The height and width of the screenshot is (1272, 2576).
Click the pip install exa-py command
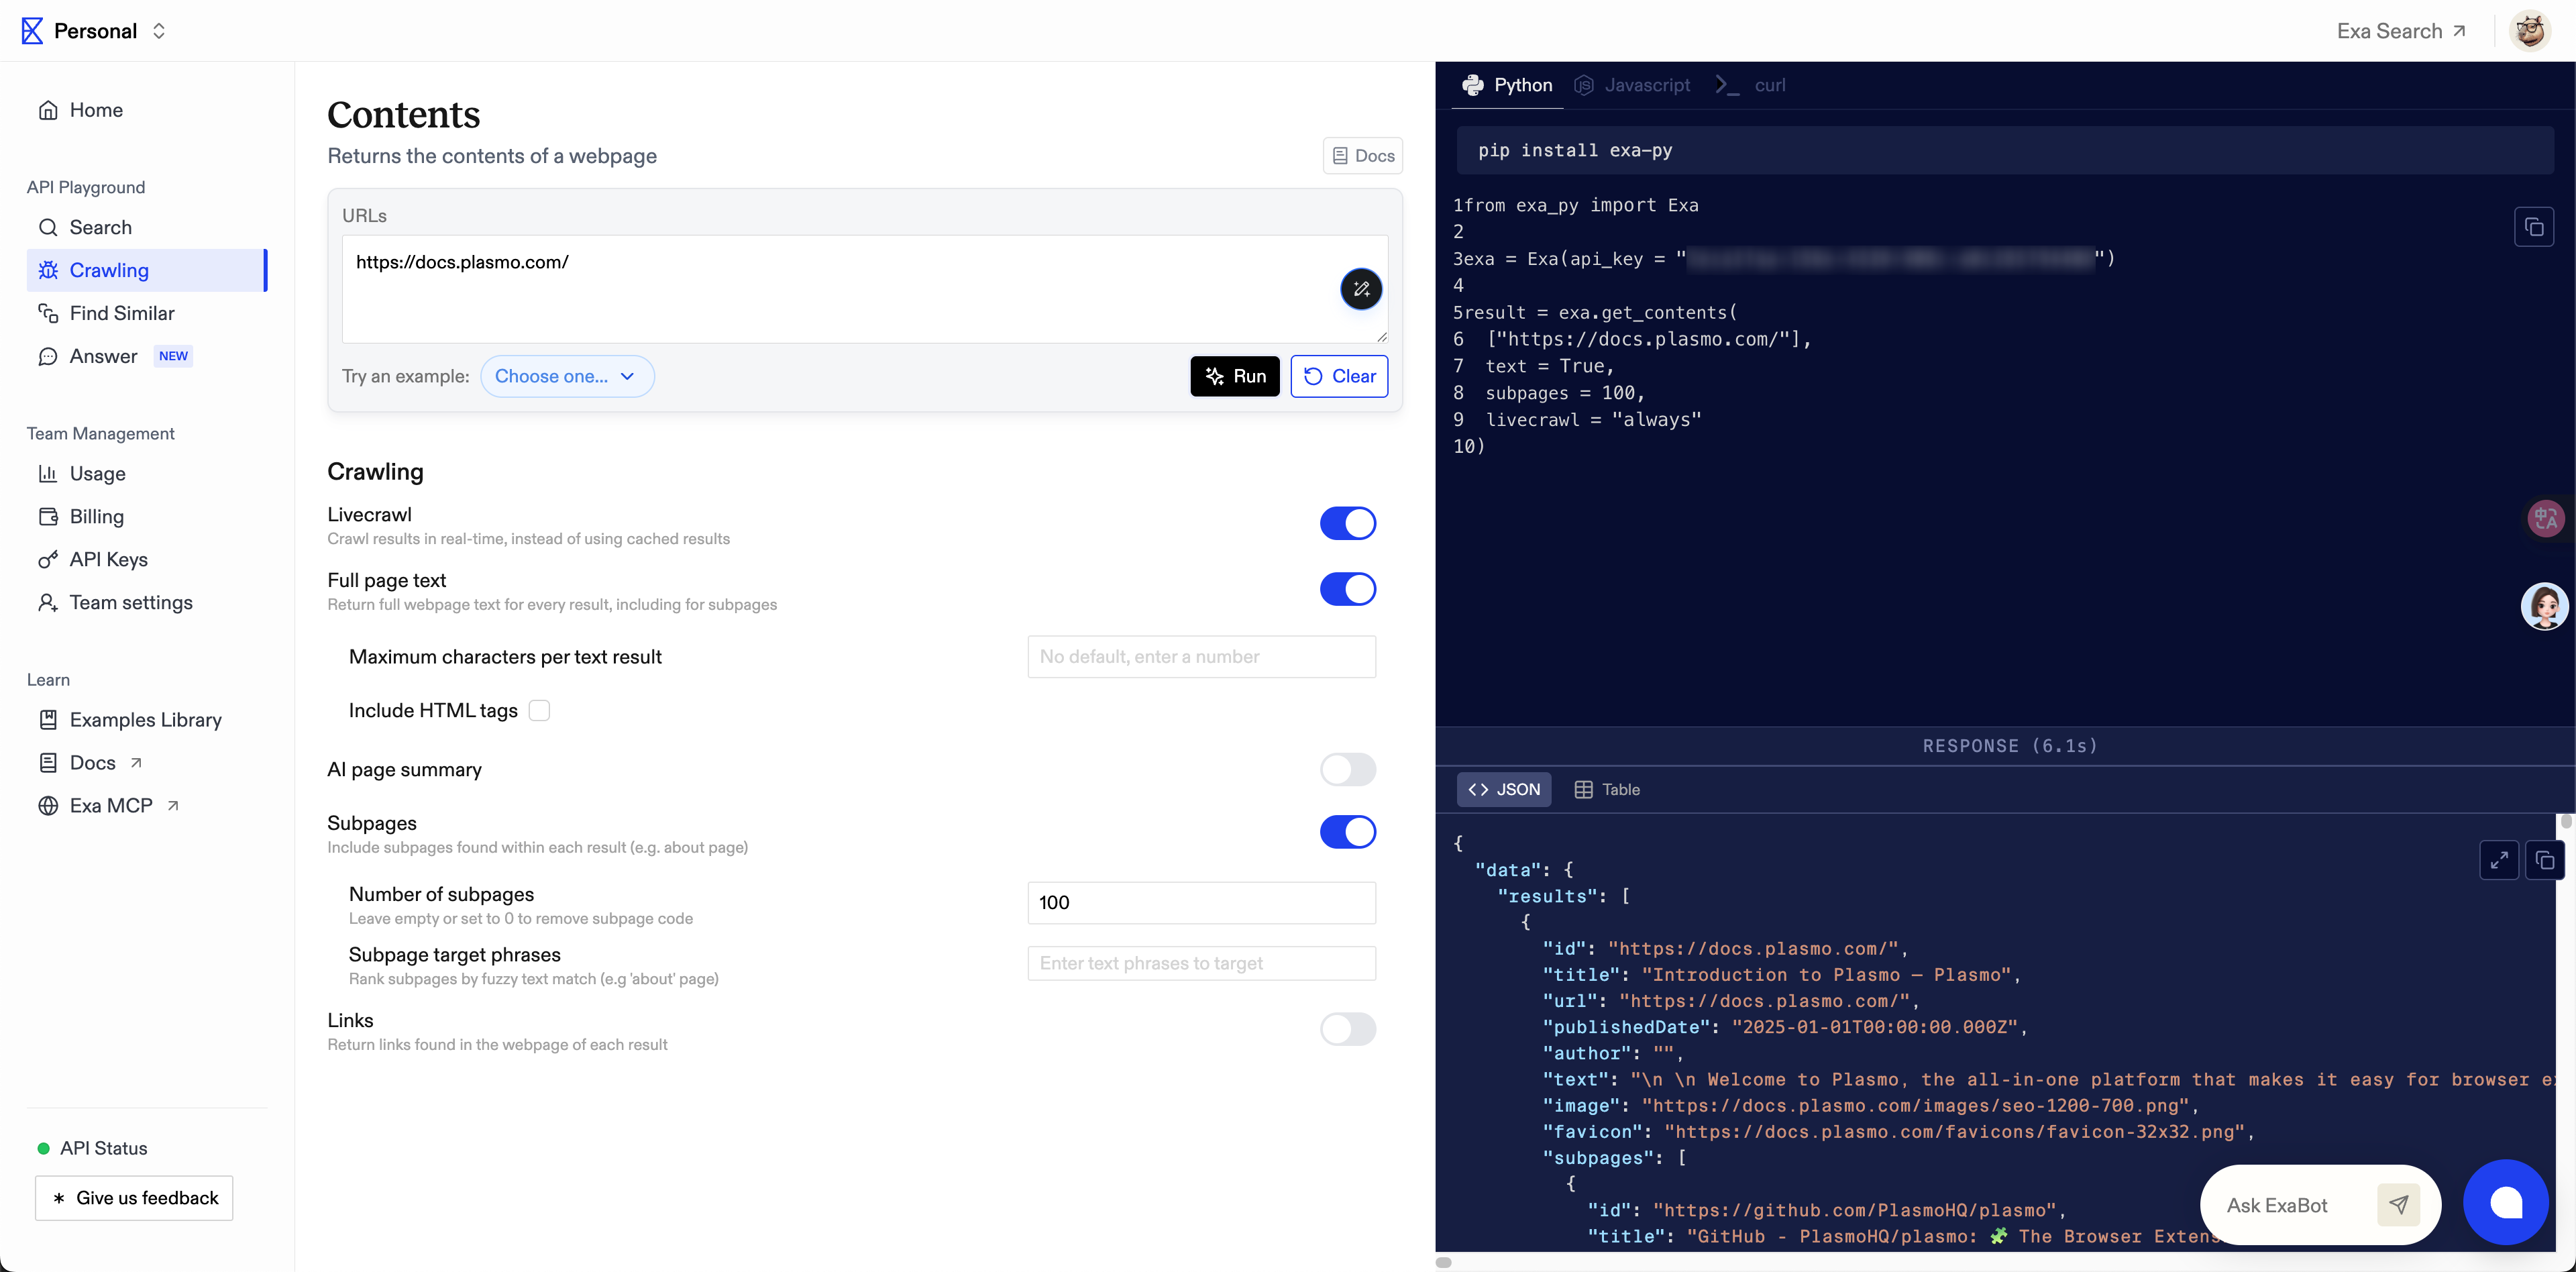coord(2005,150)
